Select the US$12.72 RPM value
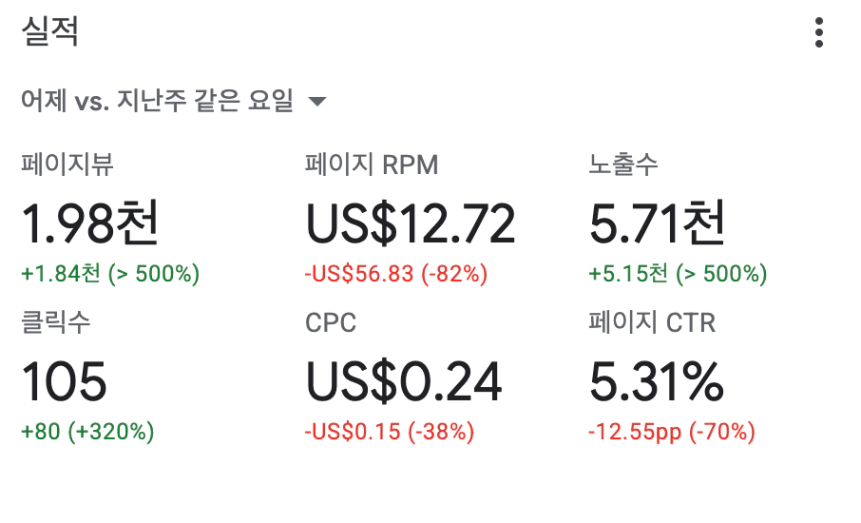The image size is (861, 523). (x=410, y=223)
